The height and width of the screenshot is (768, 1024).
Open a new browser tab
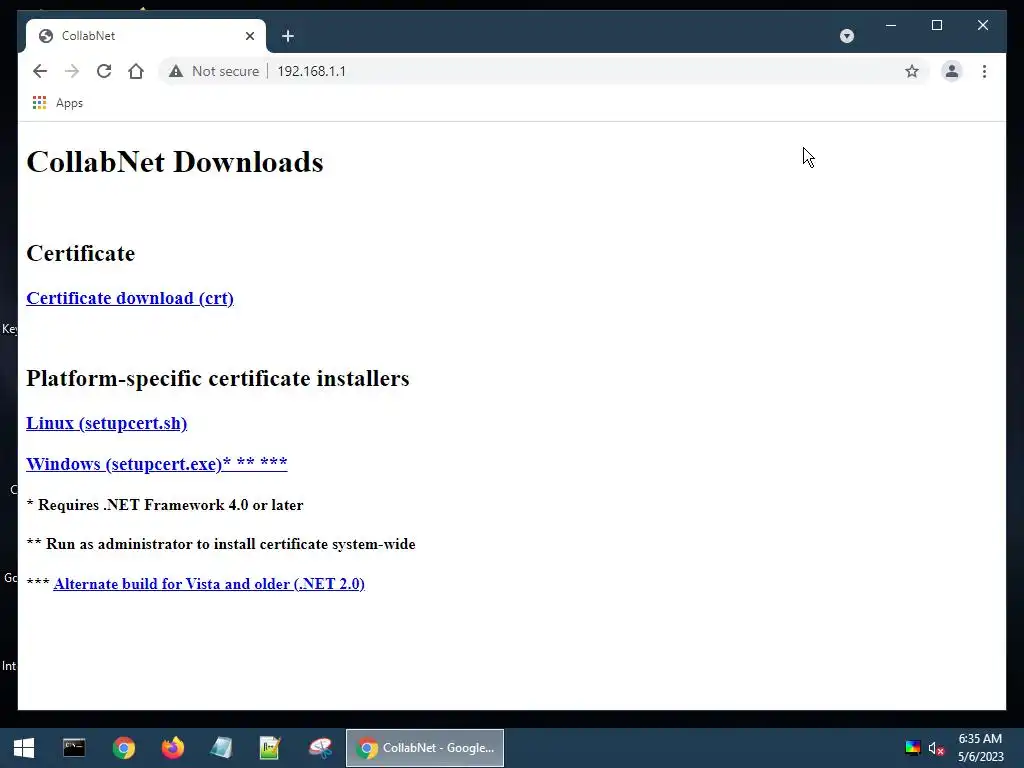coord(288,36)
